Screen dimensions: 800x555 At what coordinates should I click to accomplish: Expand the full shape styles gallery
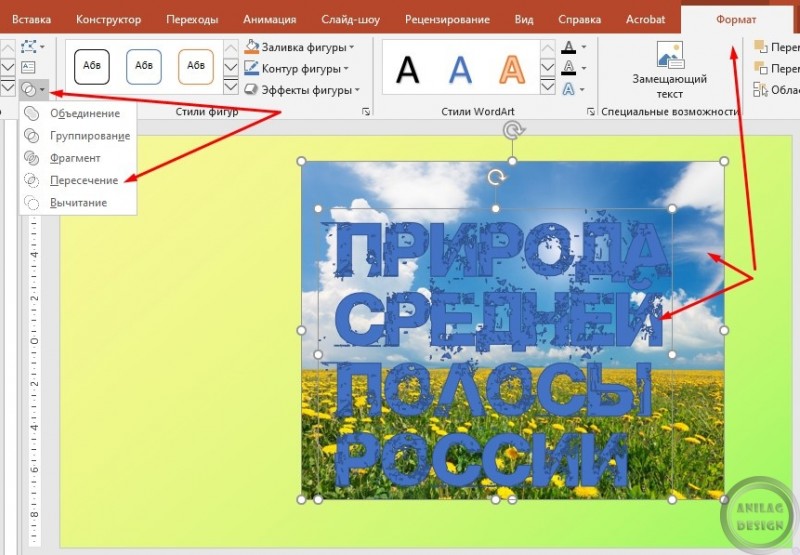(x=231, y=86)
